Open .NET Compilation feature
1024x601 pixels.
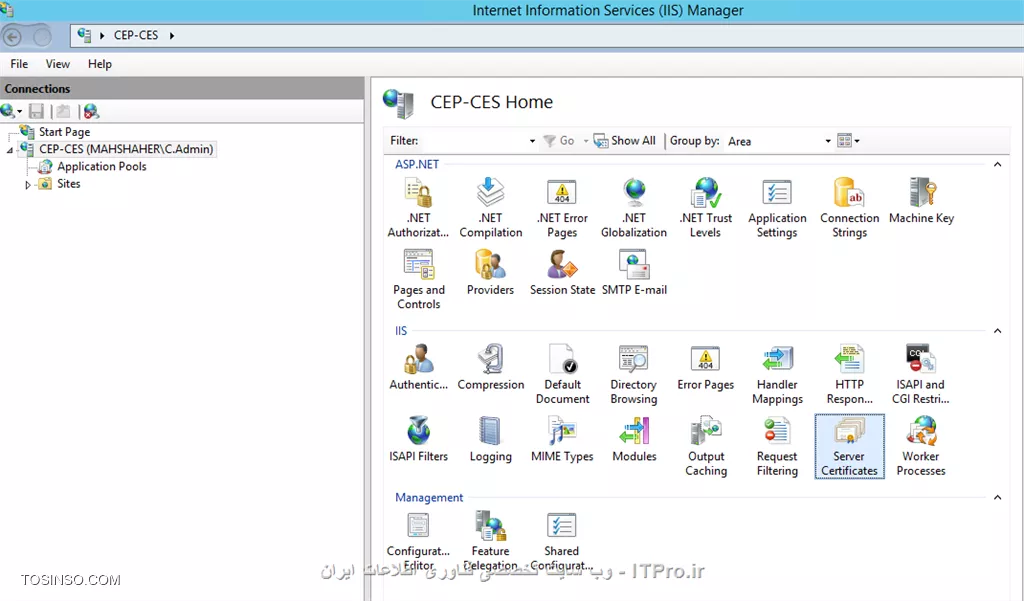(490, 208)
